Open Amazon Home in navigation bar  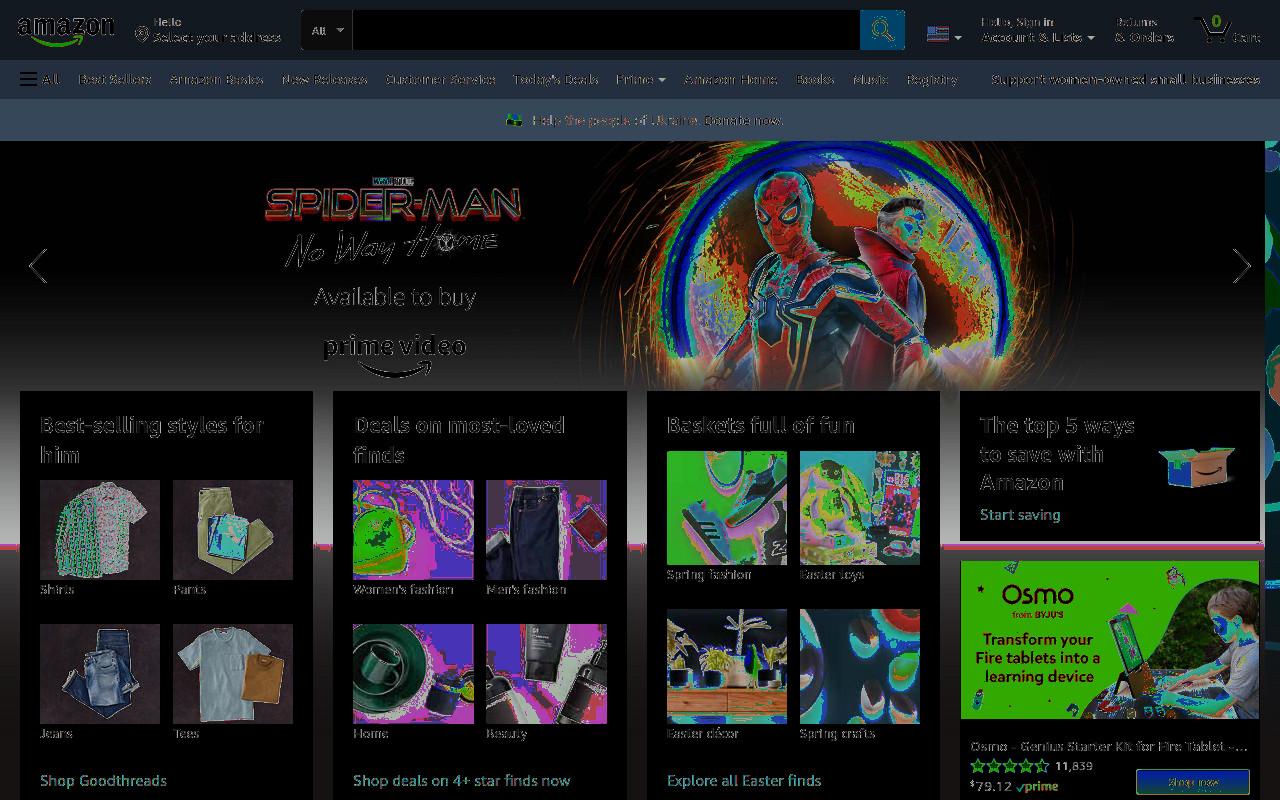point(731,79)
